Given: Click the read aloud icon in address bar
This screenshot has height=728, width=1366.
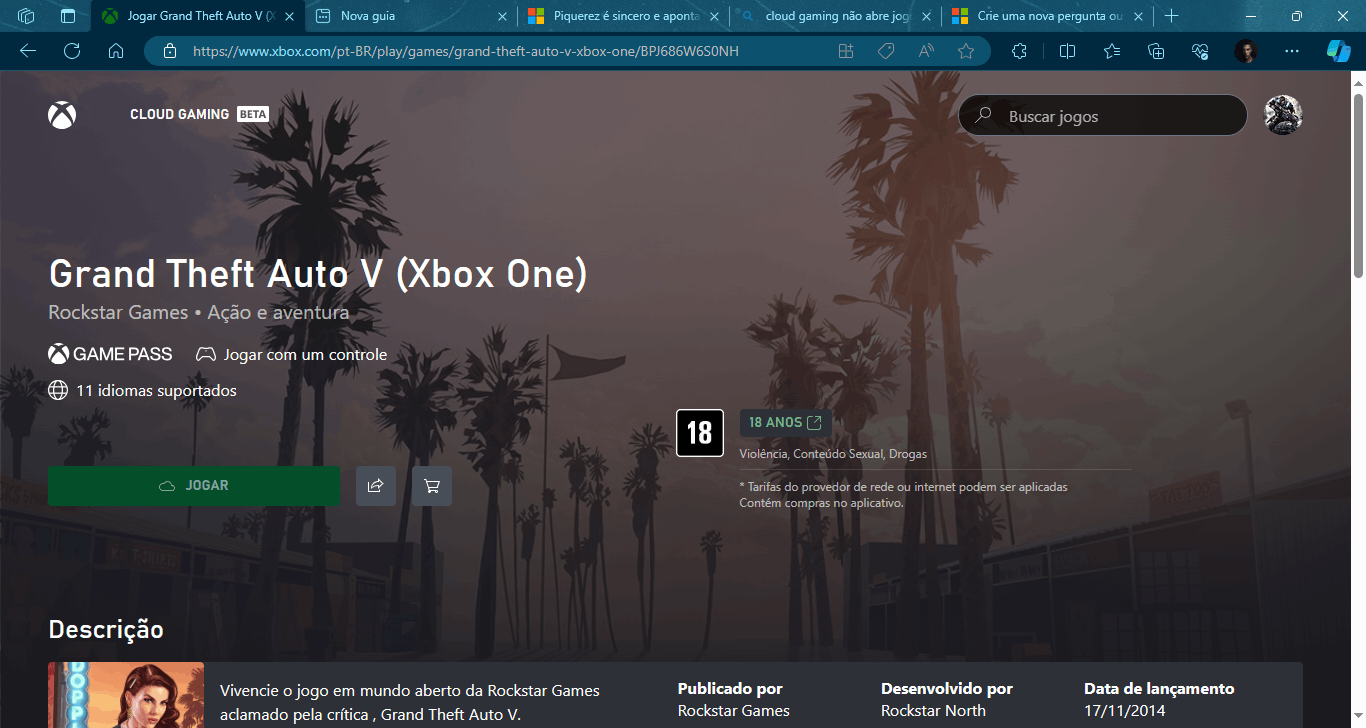Looking at the screenshot, I should click(926, 51).
